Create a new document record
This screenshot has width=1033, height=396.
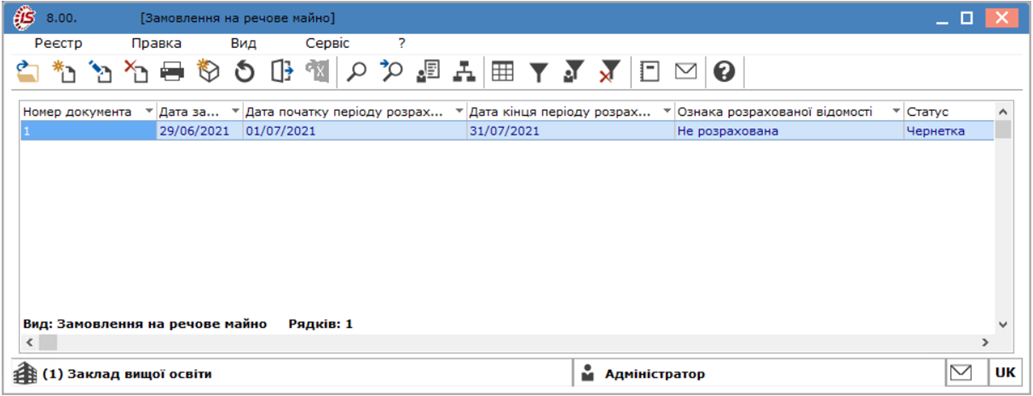[x=65, y=71]
